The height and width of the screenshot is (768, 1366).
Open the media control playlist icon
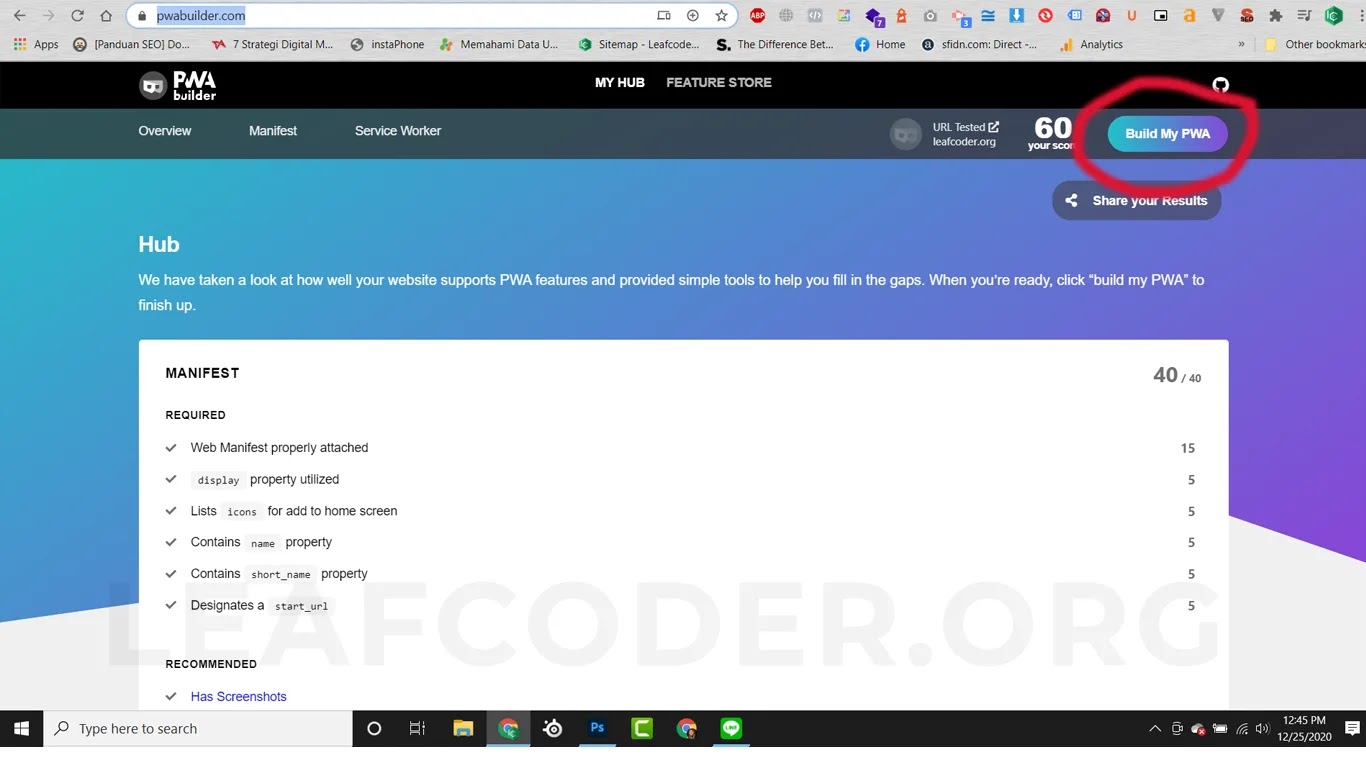point(1304,16)
